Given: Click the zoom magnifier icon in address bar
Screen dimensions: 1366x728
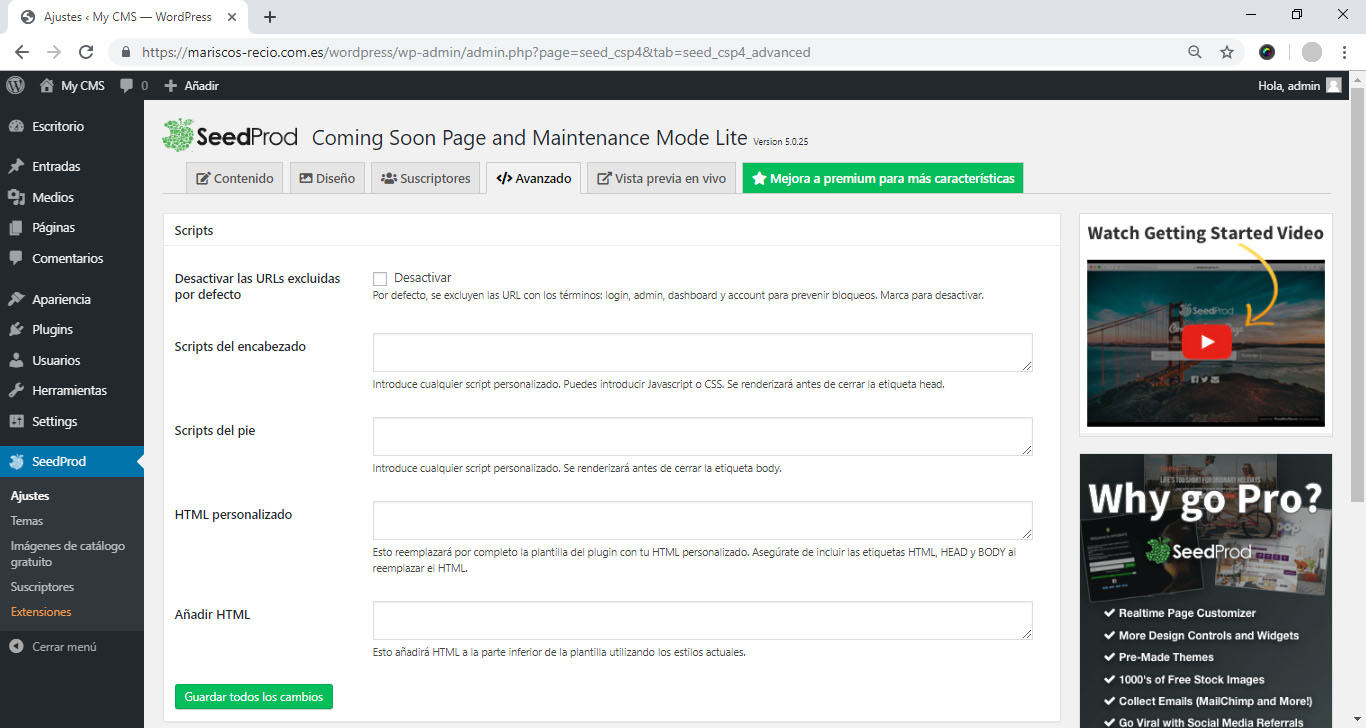Looking at the screenshot, I should tap(1195, 52).
